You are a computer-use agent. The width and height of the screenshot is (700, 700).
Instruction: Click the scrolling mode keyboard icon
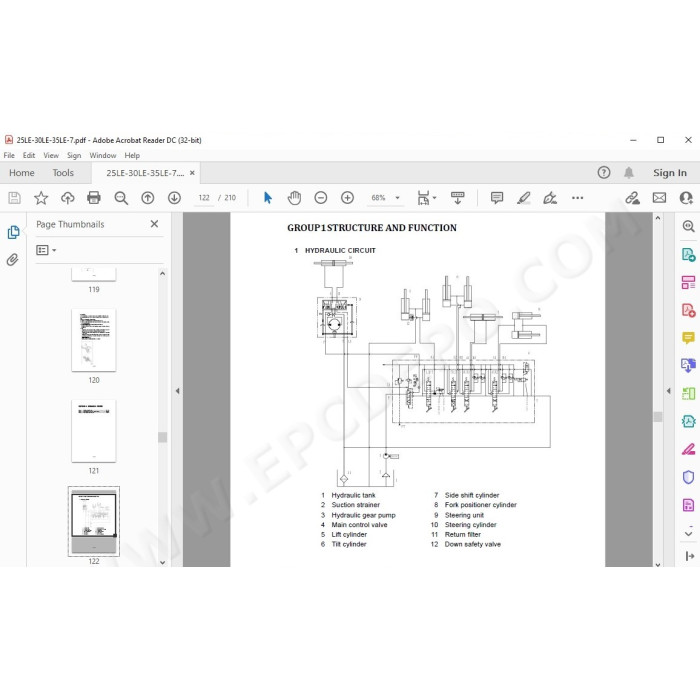click(457, 198)
